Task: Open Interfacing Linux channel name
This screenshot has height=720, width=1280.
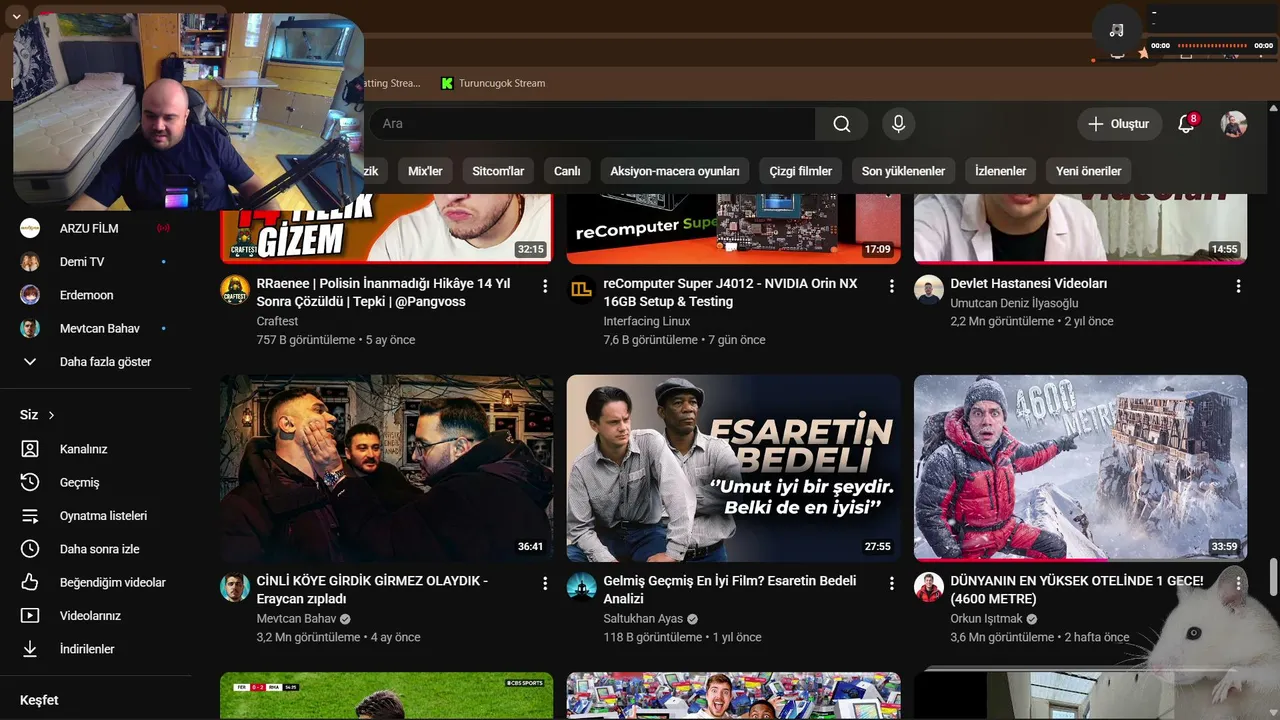Action: point(647,321)
